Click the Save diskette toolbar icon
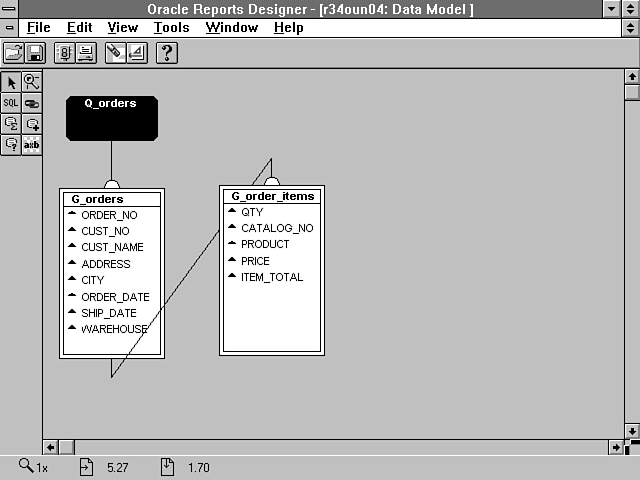The height and width of the screenshot is (480, 640). click(x=35, y=53)
